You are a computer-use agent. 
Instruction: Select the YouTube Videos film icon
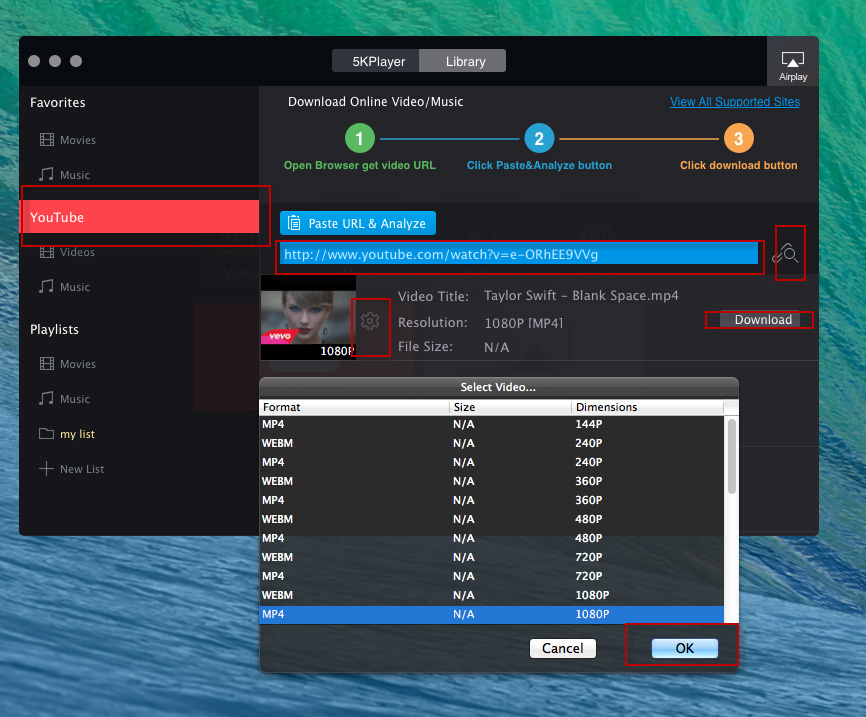[x=47, y=252]
